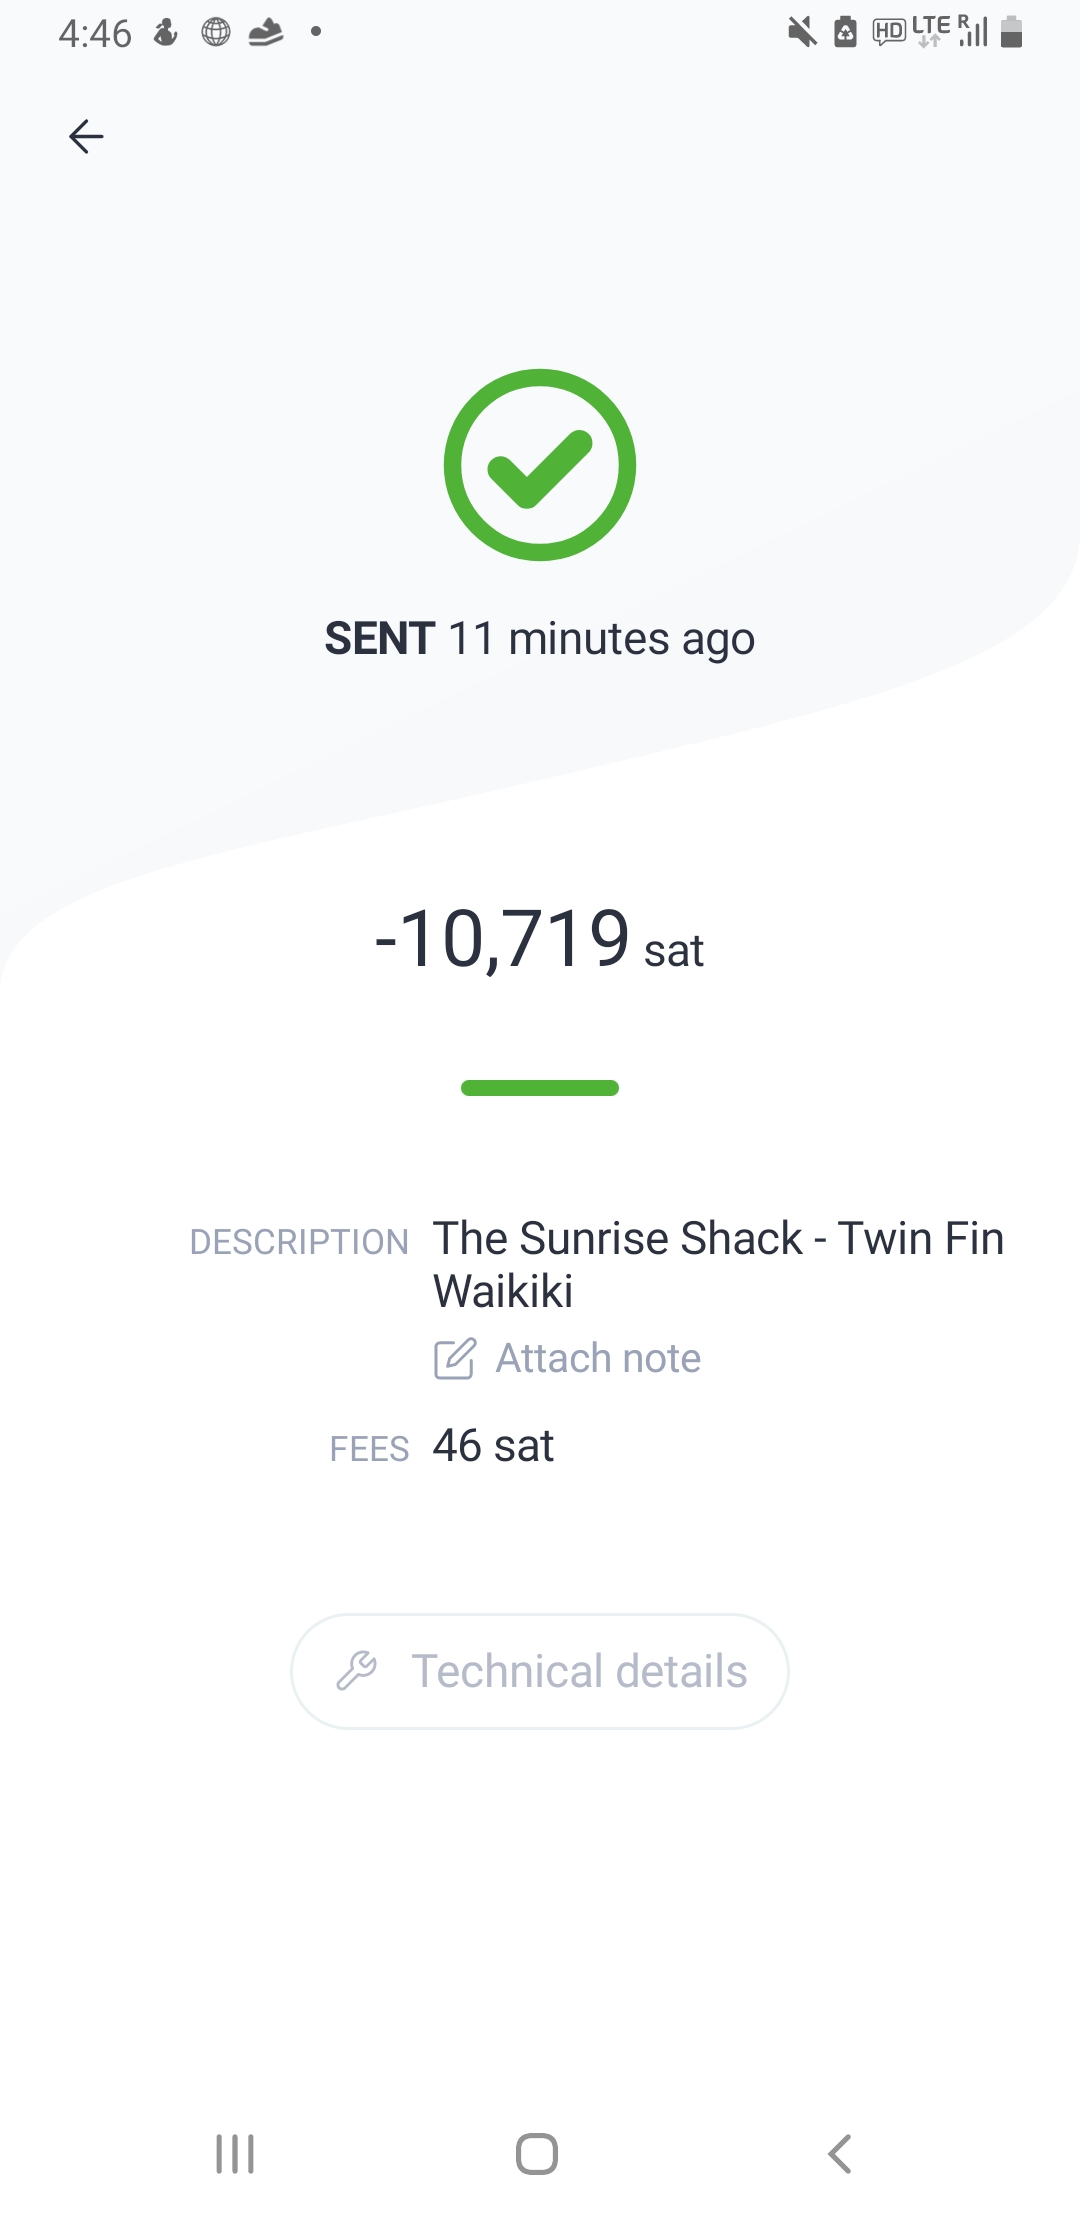Tap the green bar below the amount
The width and height of the screenshot is (1080, 2220).
(x=540, y=1088)
